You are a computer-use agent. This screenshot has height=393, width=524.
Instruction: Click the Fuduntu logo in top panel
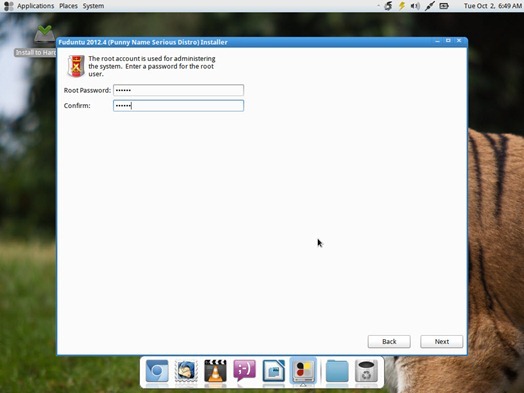click(8, 6)
